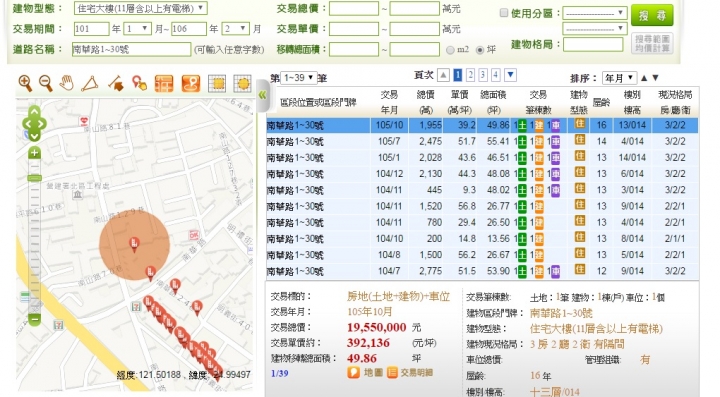The height and width of the screenshot is (397, 720).
Task: Open the orange map-pin locate tool
Action: click(x=191, y=84)
